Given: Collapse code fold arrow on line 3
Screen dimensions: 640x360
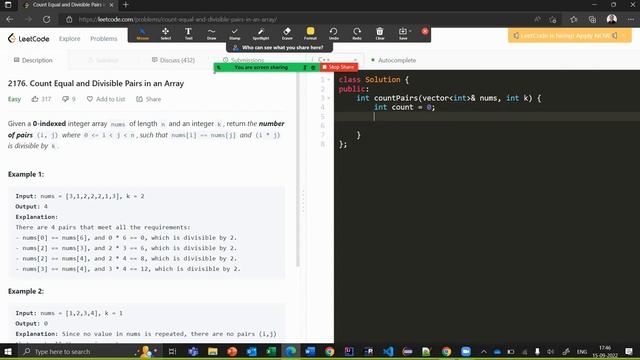Looking at the screenshot, I should tap(329, 98).
